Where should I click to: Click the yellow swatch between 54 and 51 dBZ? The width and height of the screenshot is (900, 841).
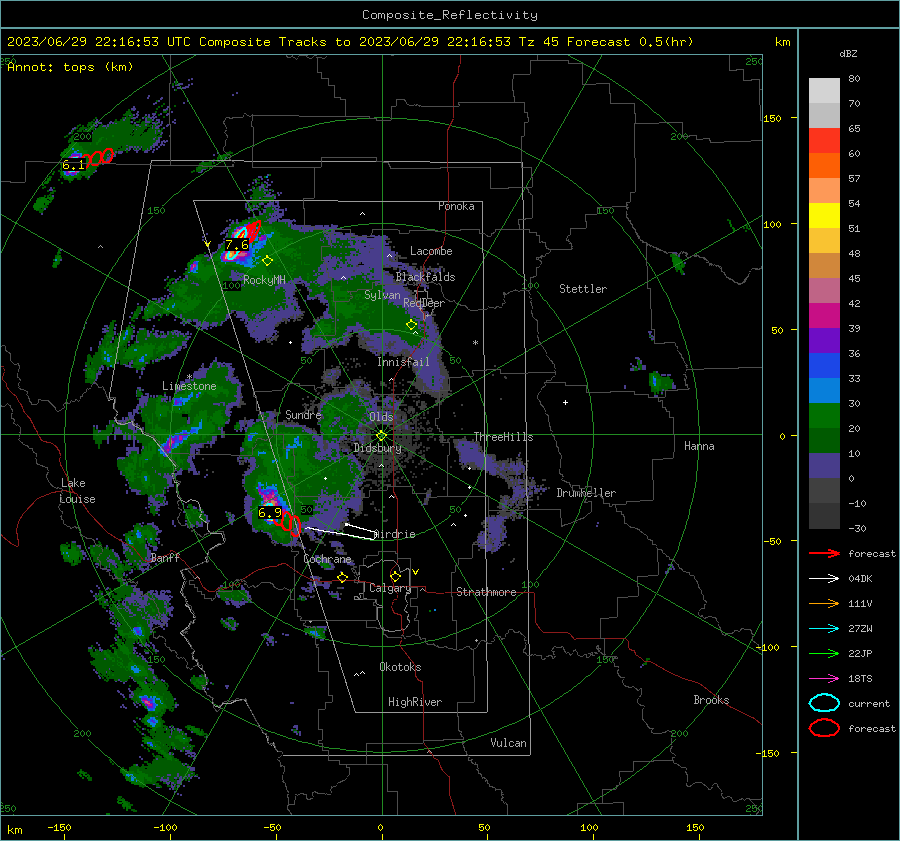[824, 215]
